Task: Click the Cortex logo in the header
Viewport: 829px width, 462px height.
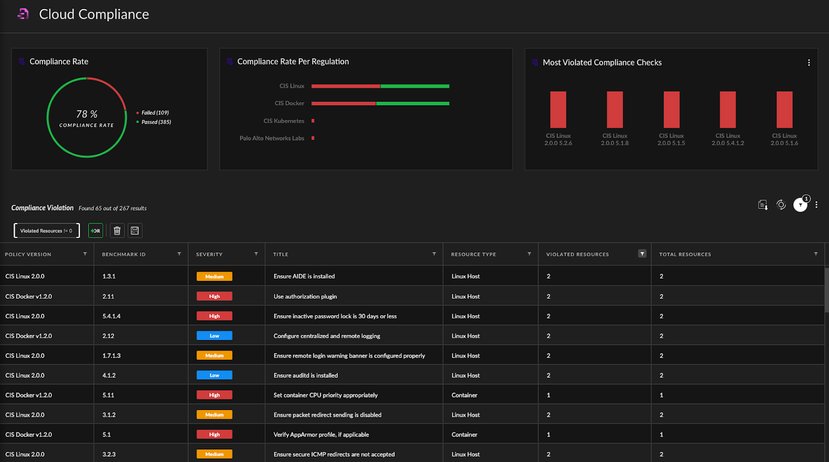Action: pyautogui.click(x=21, y=15)
